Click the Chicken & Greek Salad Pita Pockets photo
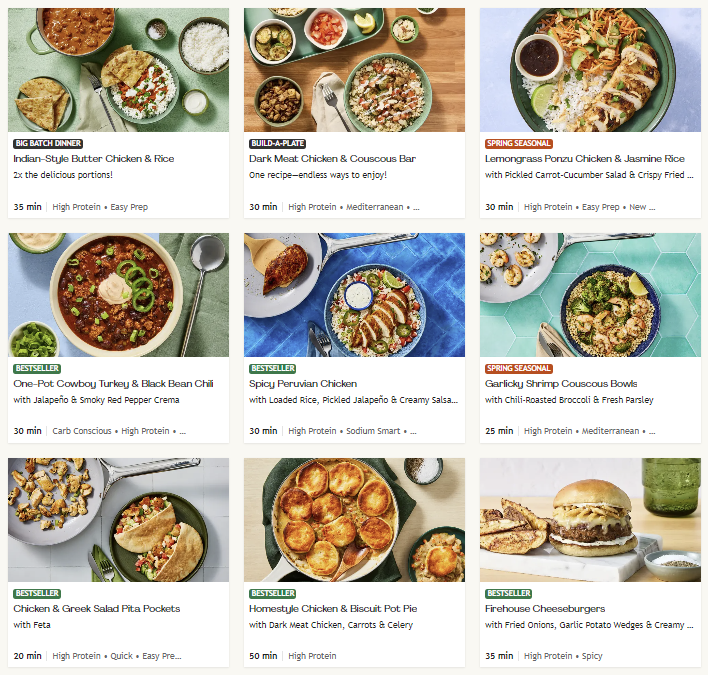This screenshot has height=675, width=708. pyautogui.click(x=118, y=520)
